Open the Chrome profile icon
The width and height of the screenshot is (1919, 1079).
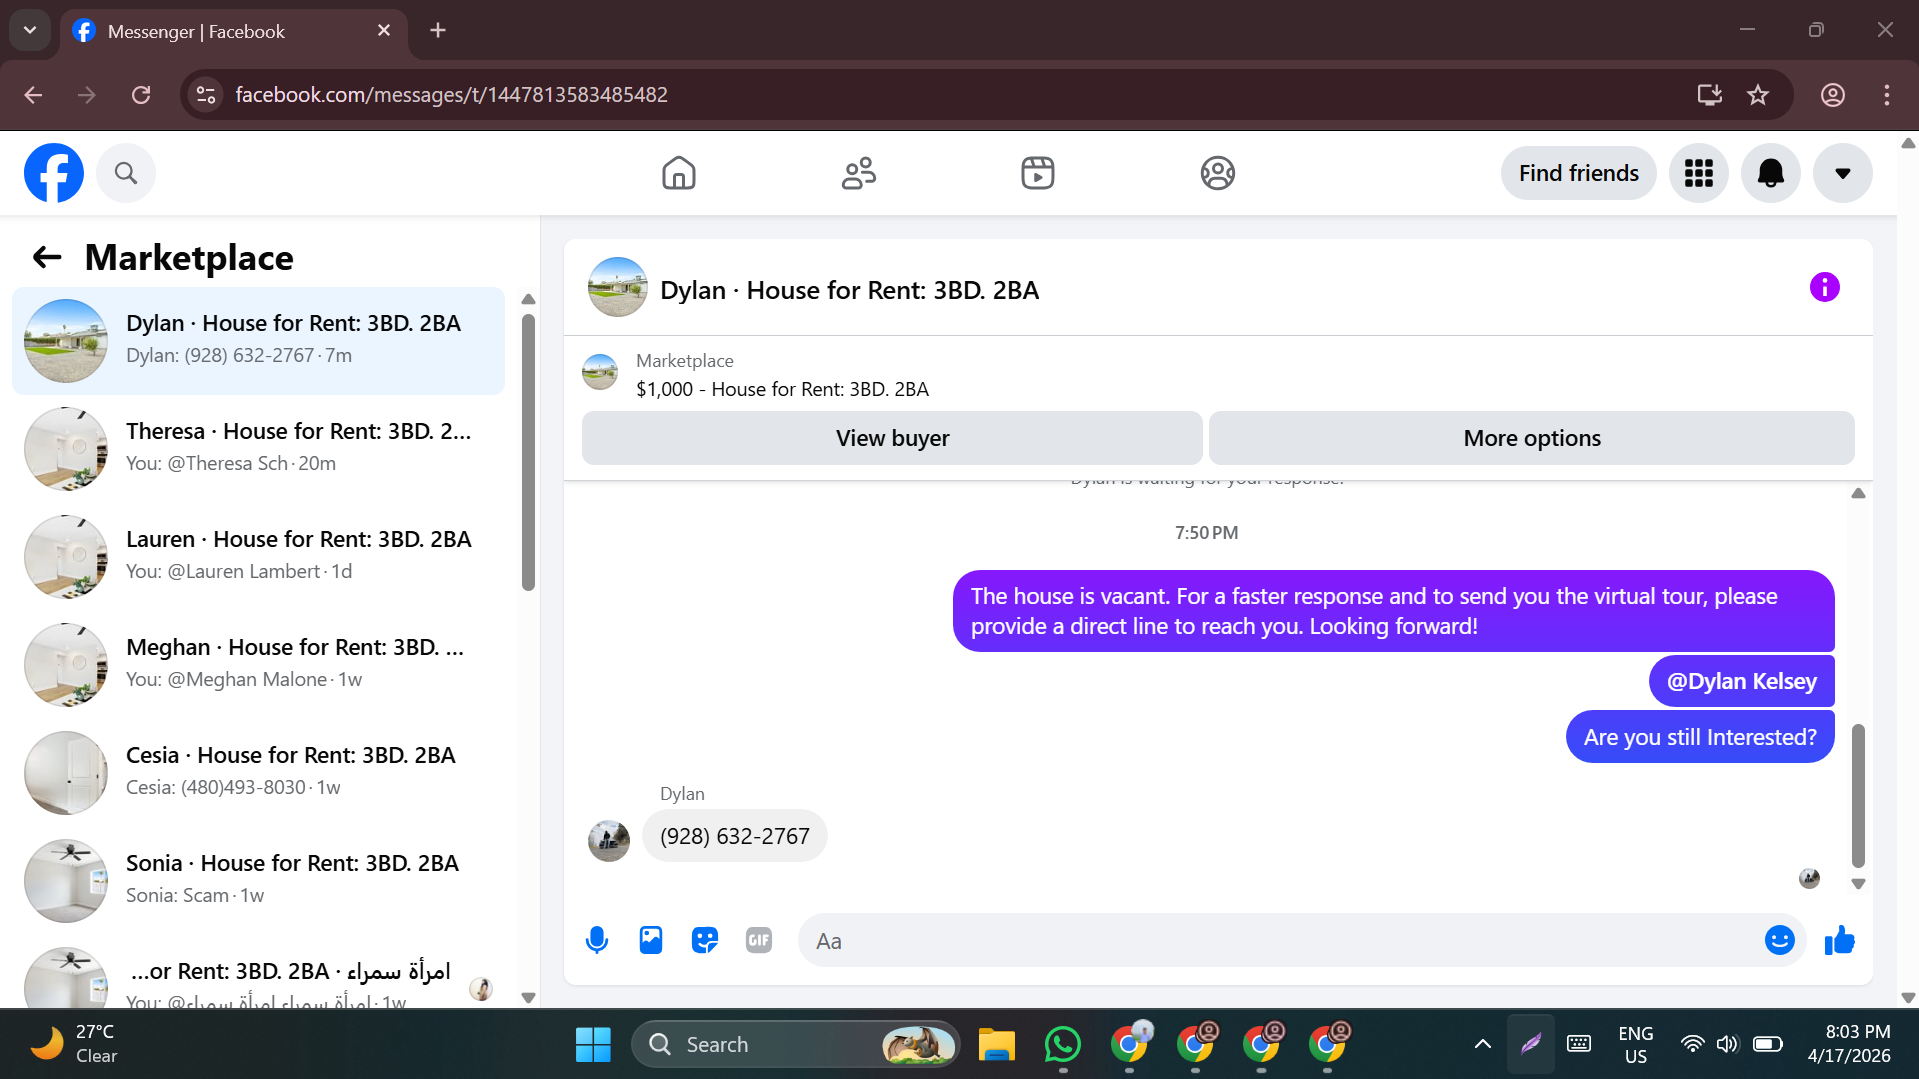[x=1832, y=95]
